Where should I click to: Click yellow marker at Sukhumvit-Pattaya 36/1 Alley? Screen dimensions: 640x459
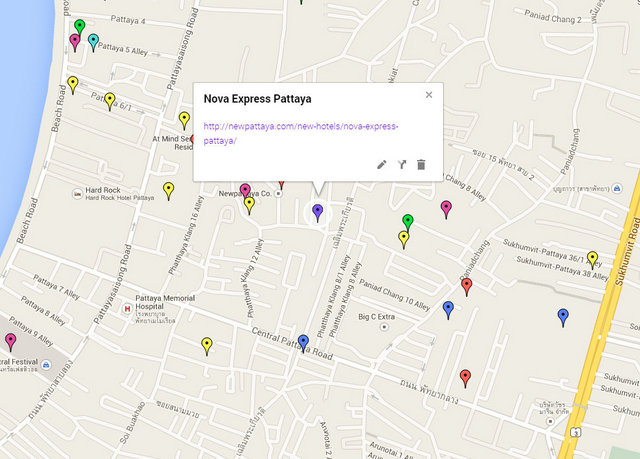click(592, 261)
